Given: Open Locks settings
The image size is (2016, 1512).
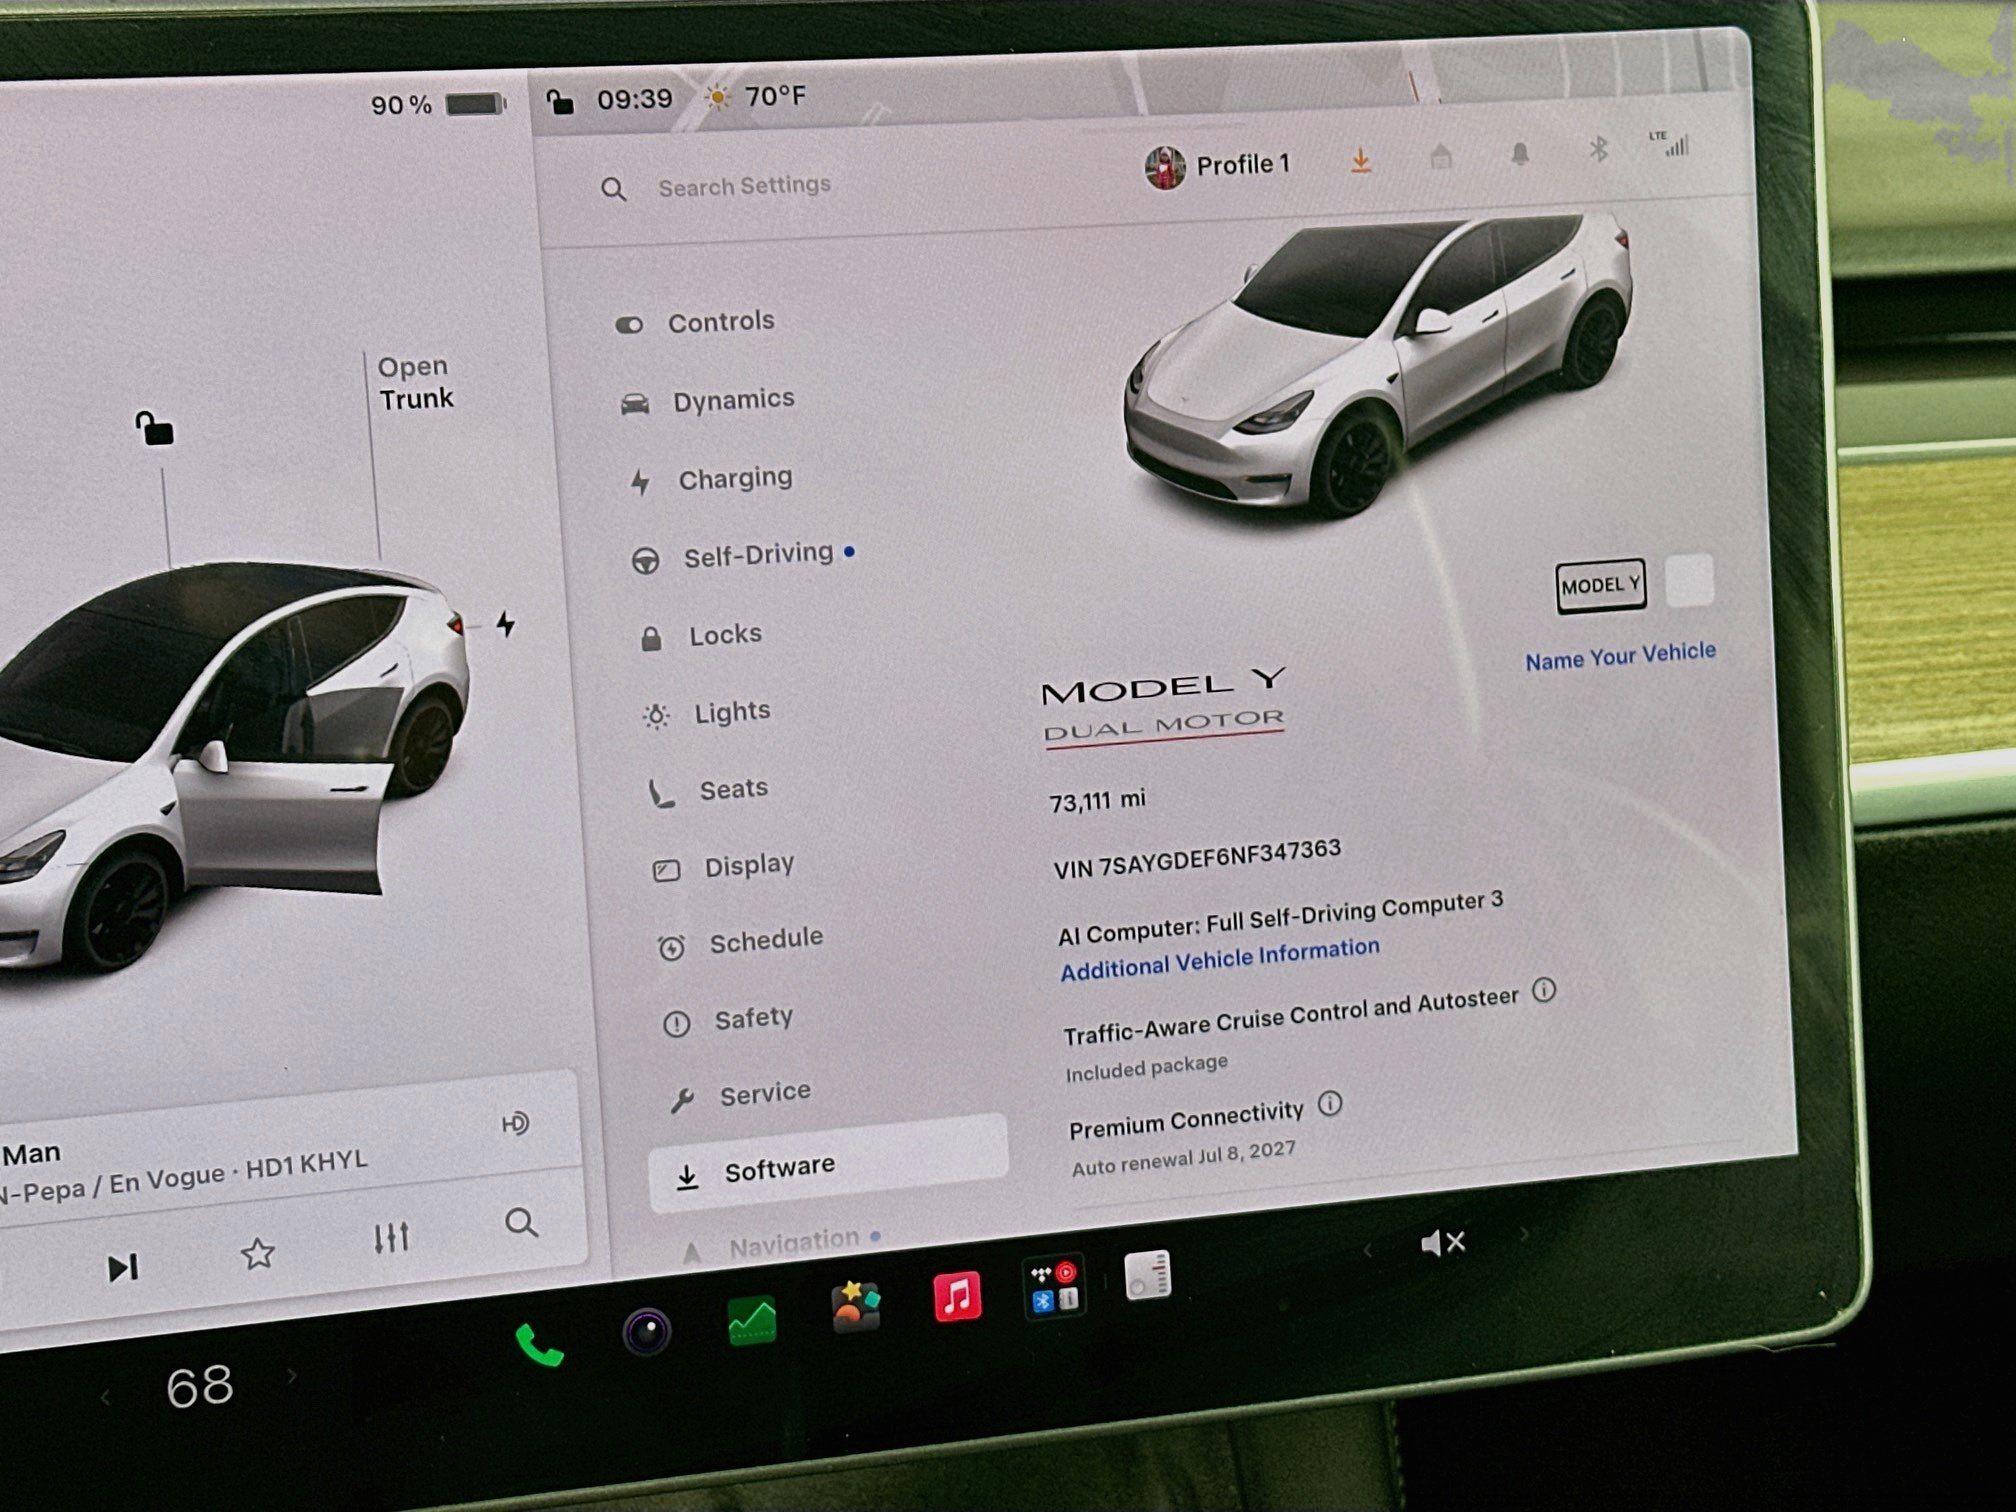Looking at the screenshot, I should pos(700,635).
